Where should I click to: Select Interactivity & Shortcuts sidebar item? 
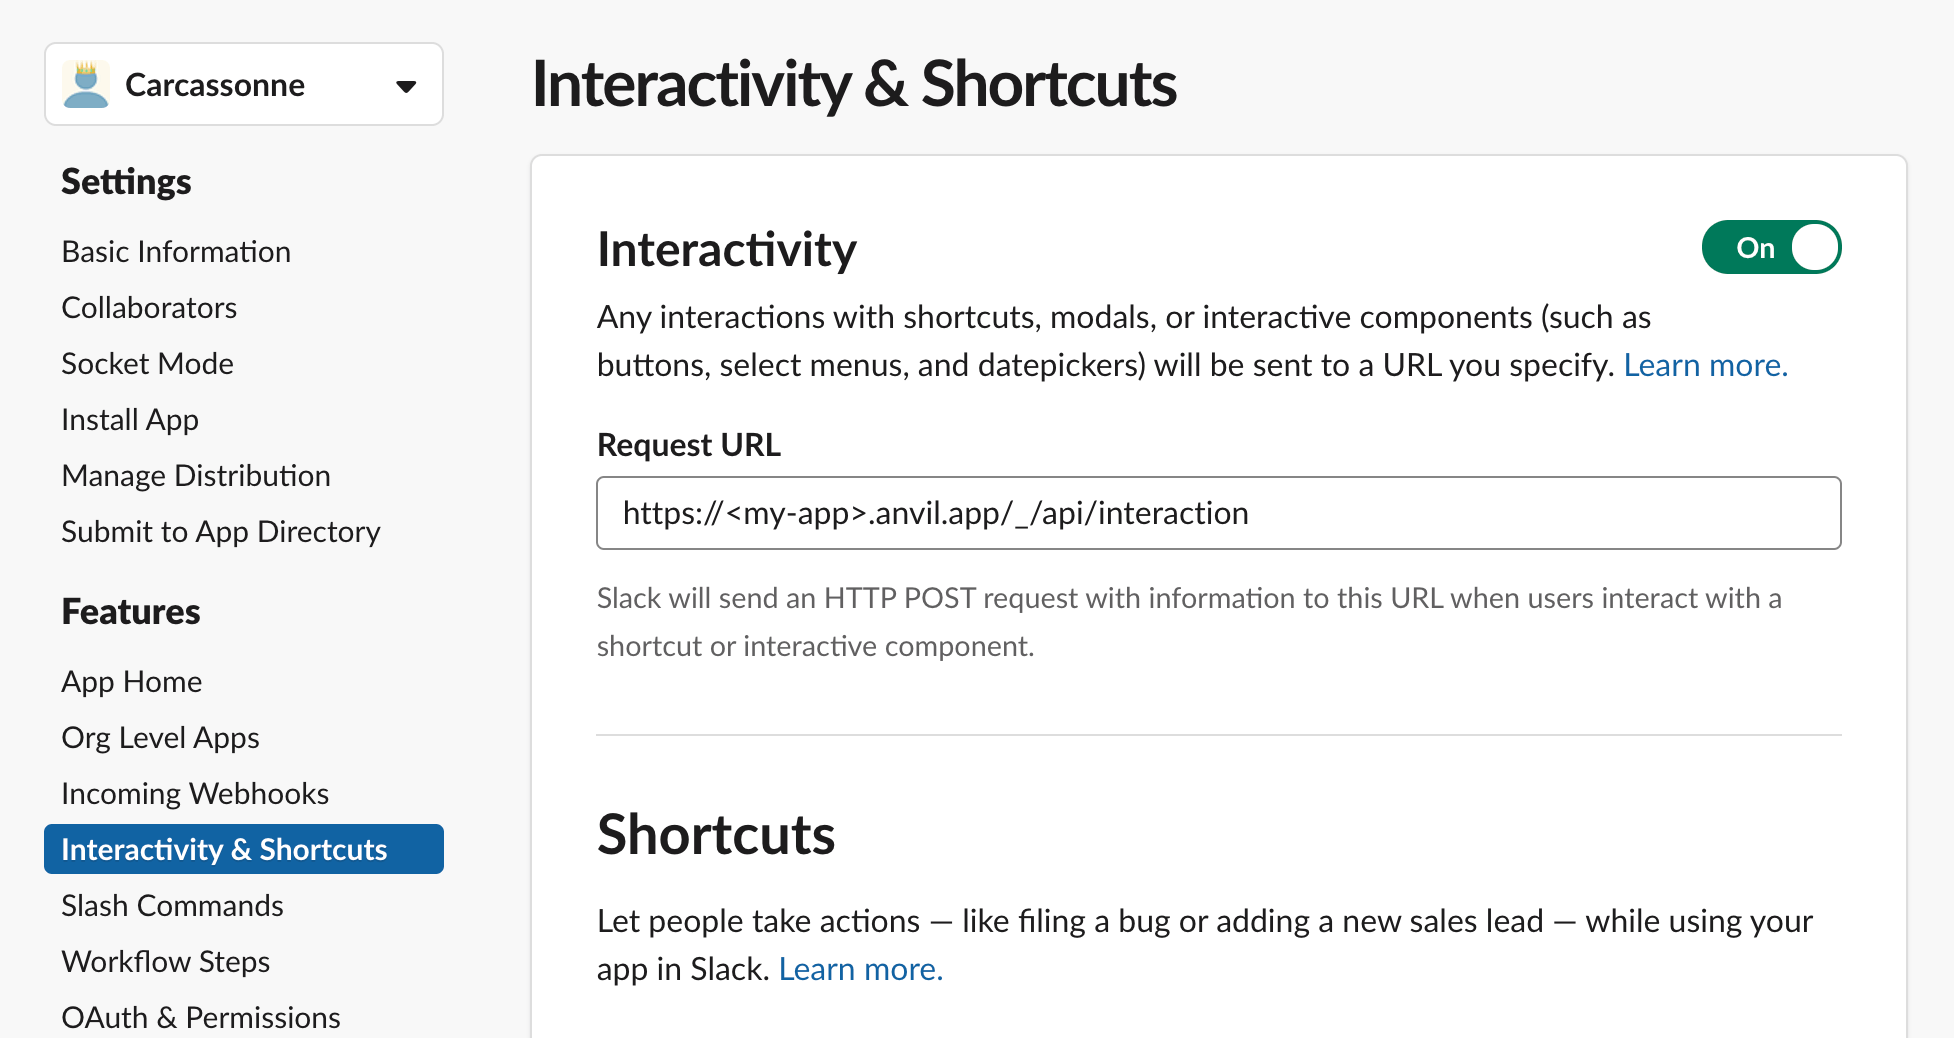pyautogui.click(x=224, y=849)
